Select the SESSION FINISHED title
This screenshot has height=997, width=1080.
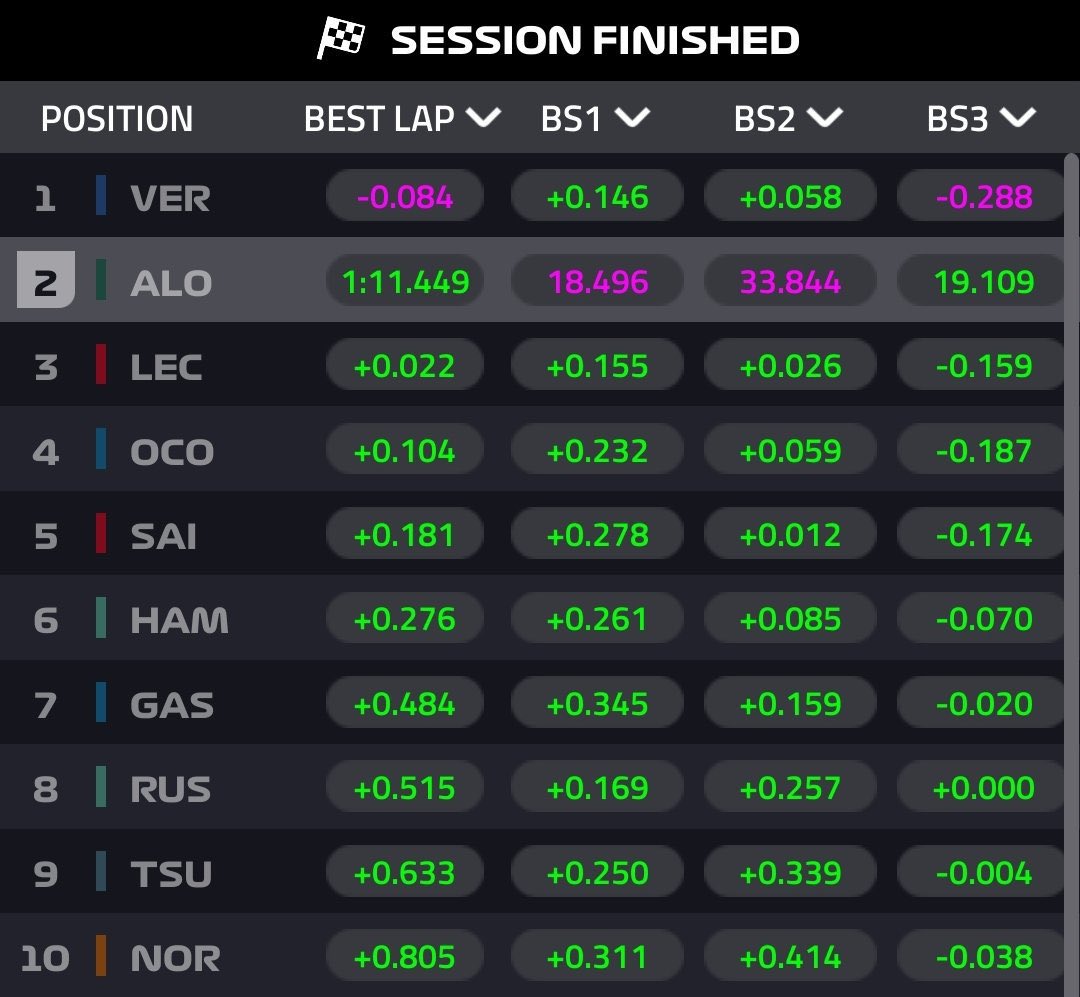tap(594, 40)
